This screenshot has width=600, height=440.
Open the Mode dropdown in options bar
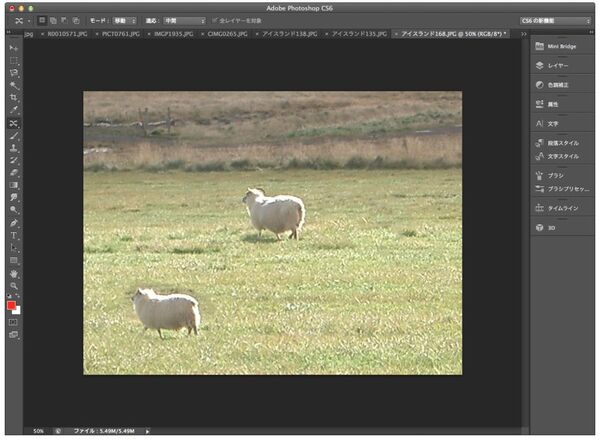coord(125,21)
